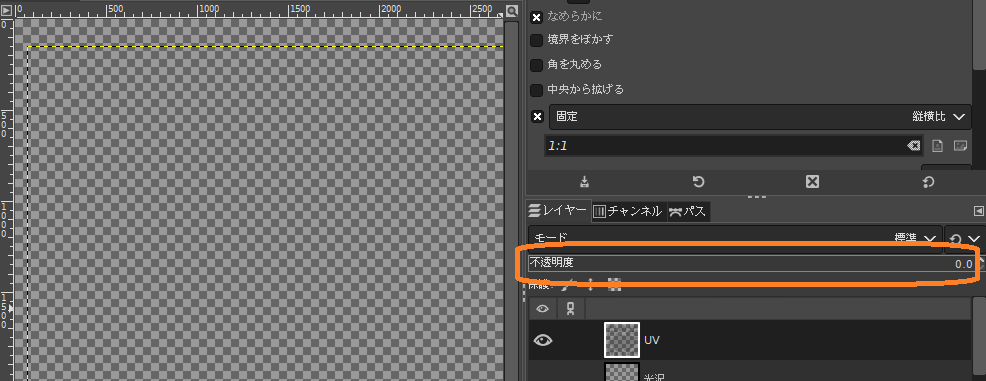This screenshot has width=986, height=381.
Task: Select the UV layer name
Action: pyautogui.click(x=651, y=340)
